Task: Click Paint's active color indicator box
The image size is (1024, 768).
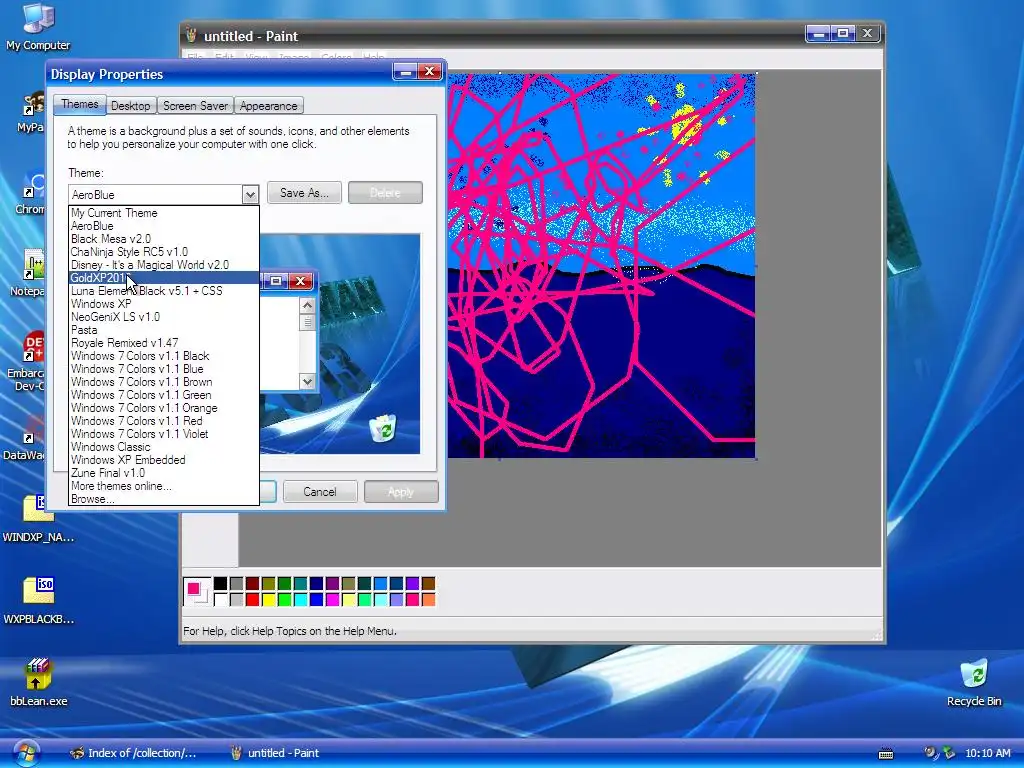Action: pos(197,592)
